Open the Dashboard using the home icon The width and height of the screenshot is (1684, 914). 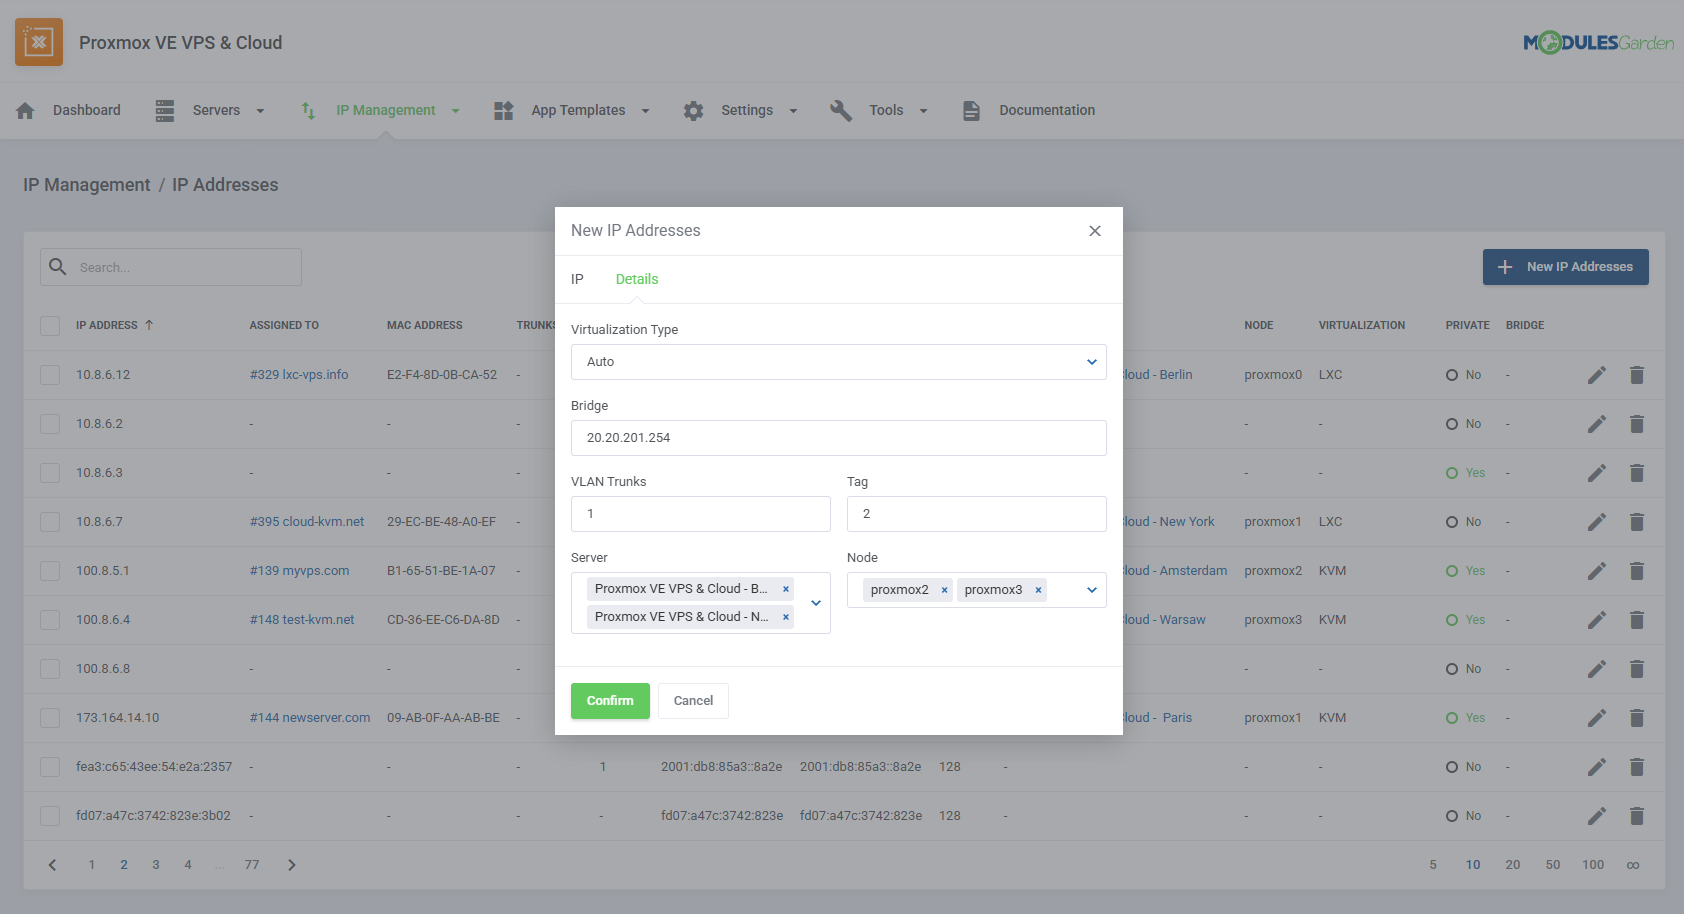pos(25,110)
